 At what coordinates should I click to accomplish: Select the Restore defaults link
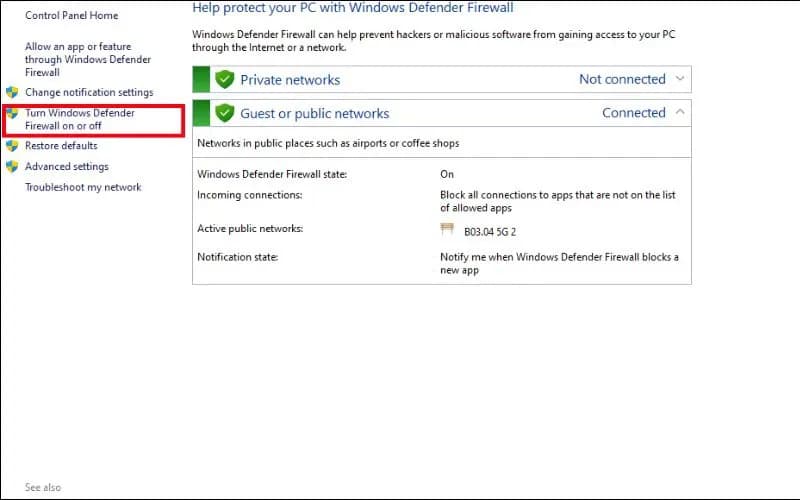tap(61, 146)
